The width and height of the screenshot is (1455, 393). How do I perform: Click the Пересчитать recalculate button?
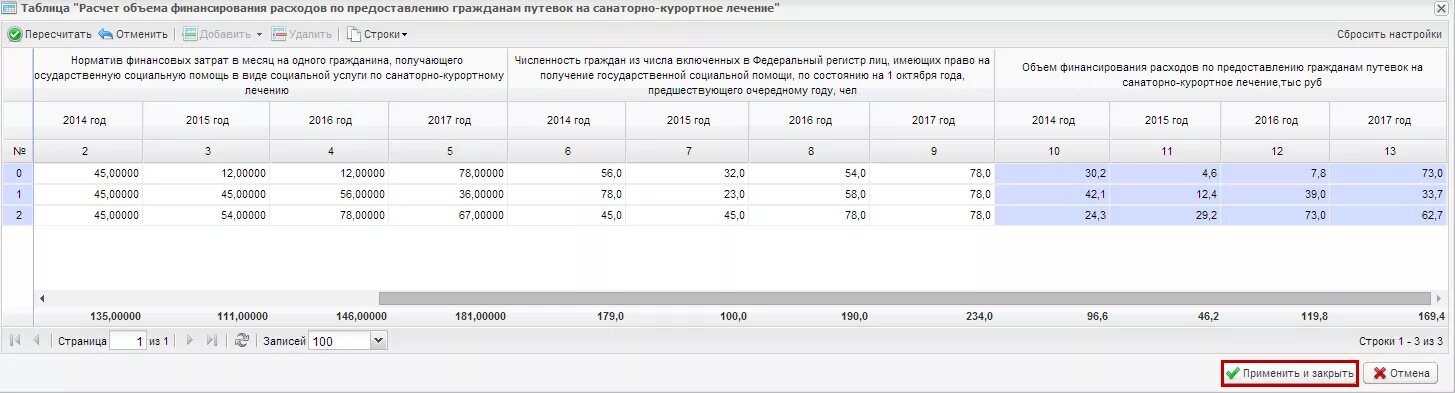[50, 34]
